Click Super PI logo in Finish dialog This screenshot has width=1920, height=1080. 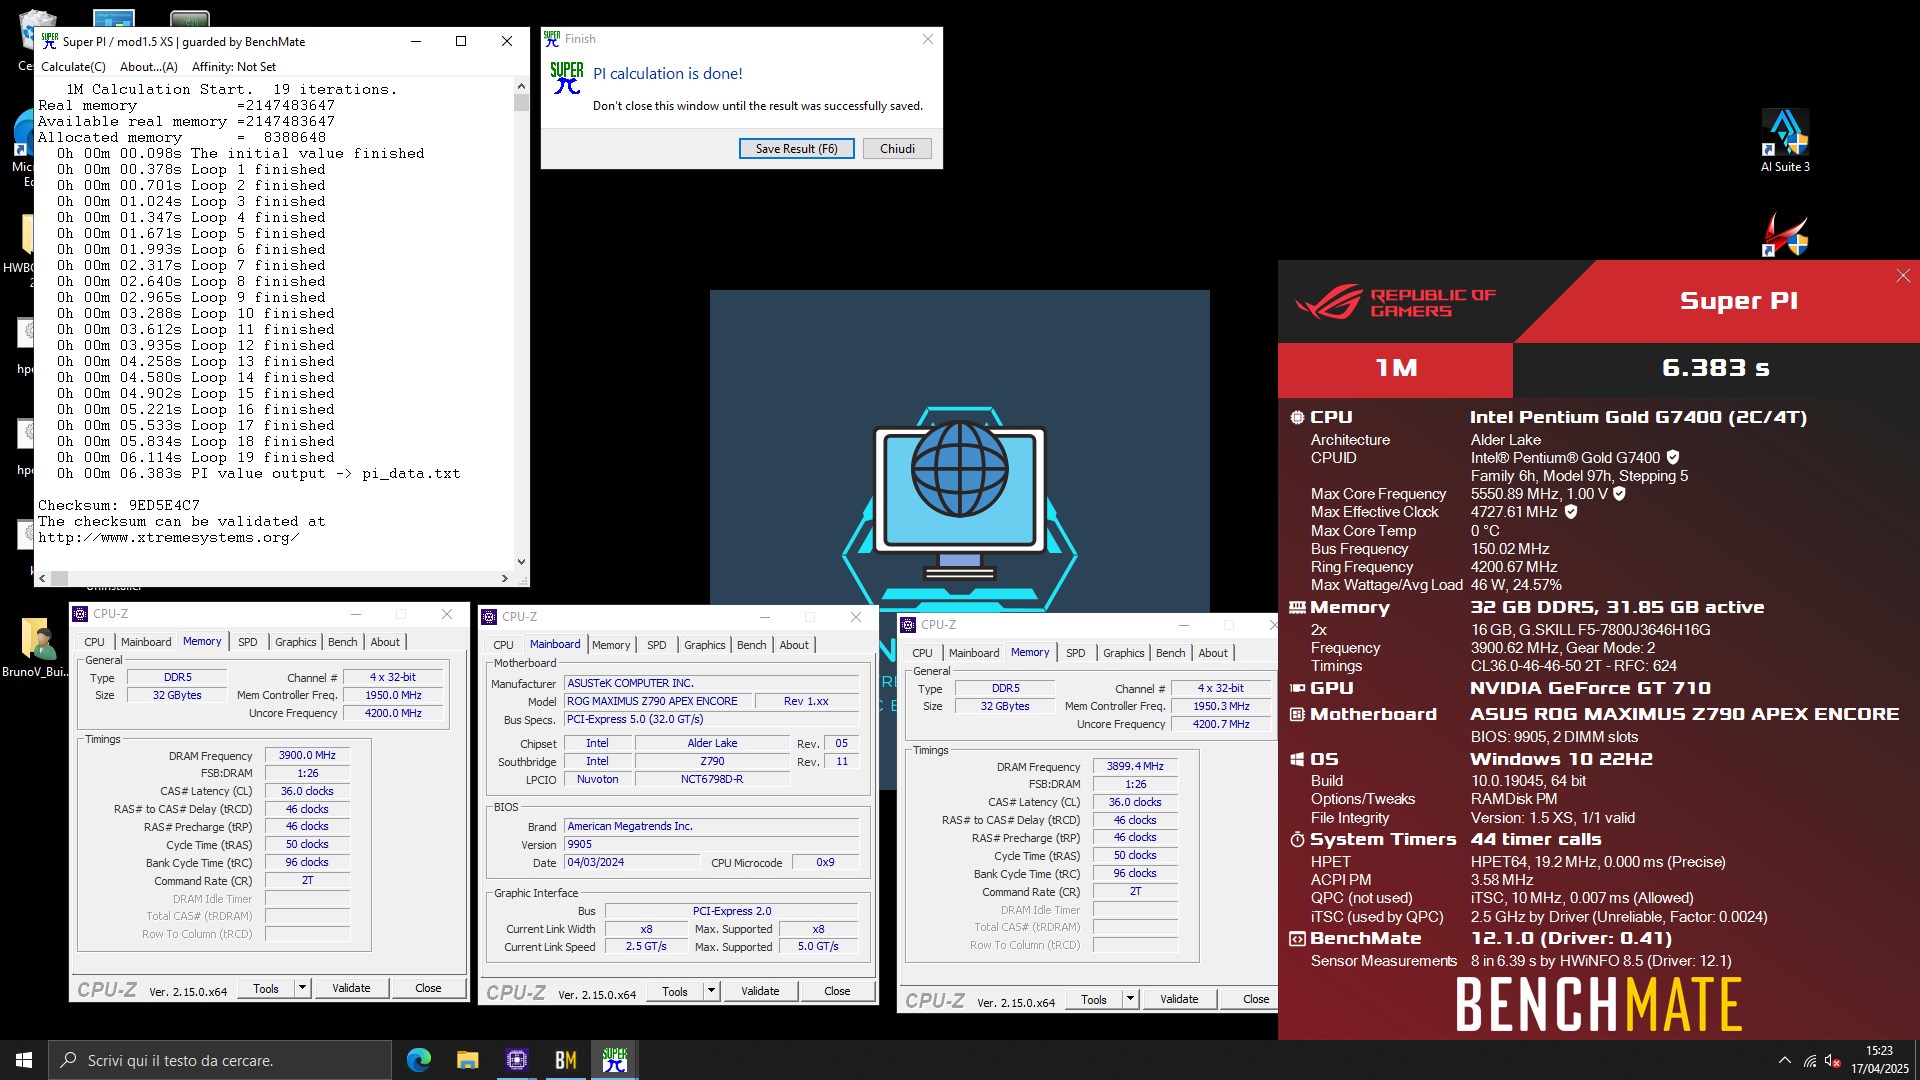(567, 77)
